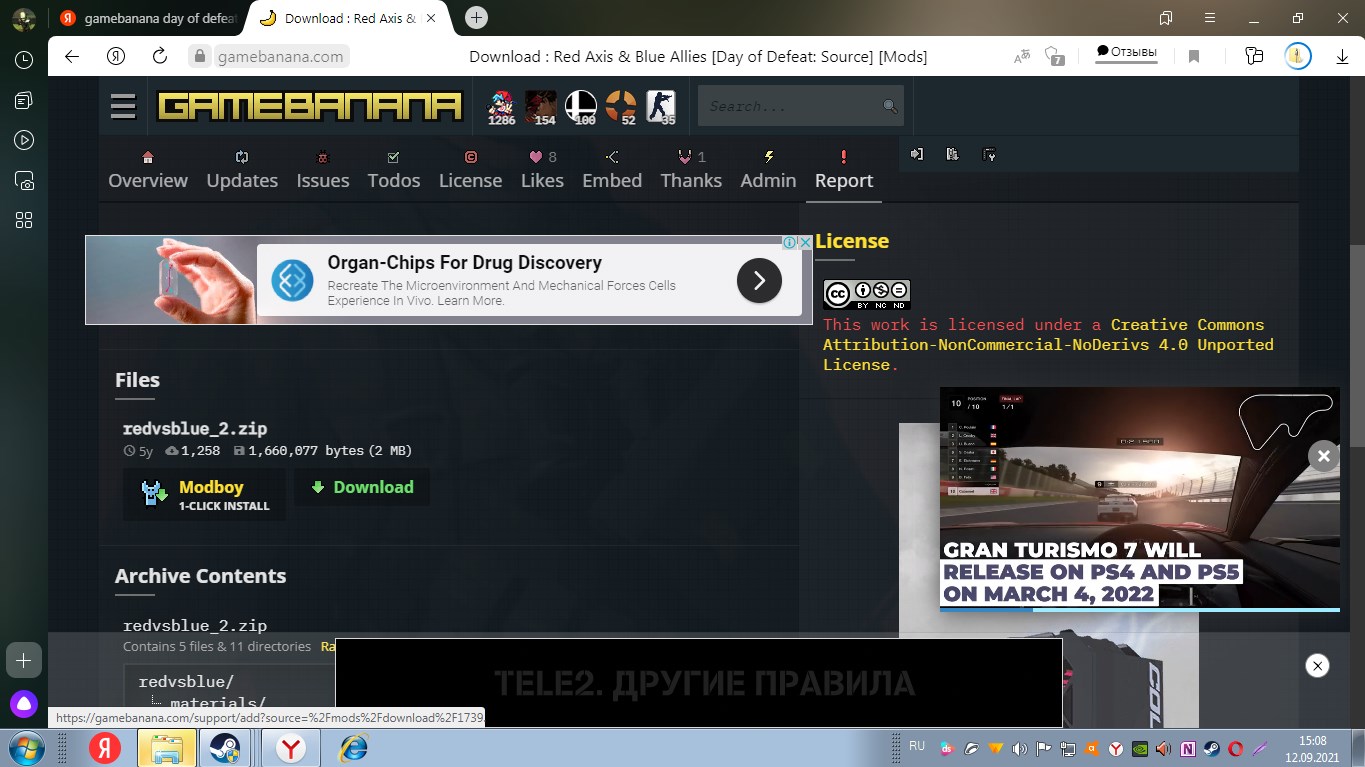Install with Modboy 1-click install
Screen dimensions: 1365x767
pos(205,495)
